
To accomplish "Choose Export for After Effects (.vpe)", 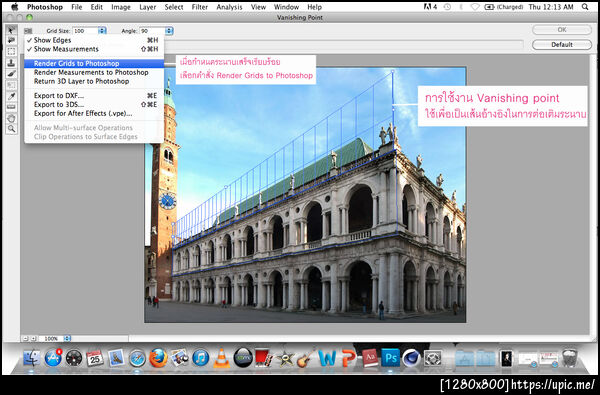I will [94, 113].
